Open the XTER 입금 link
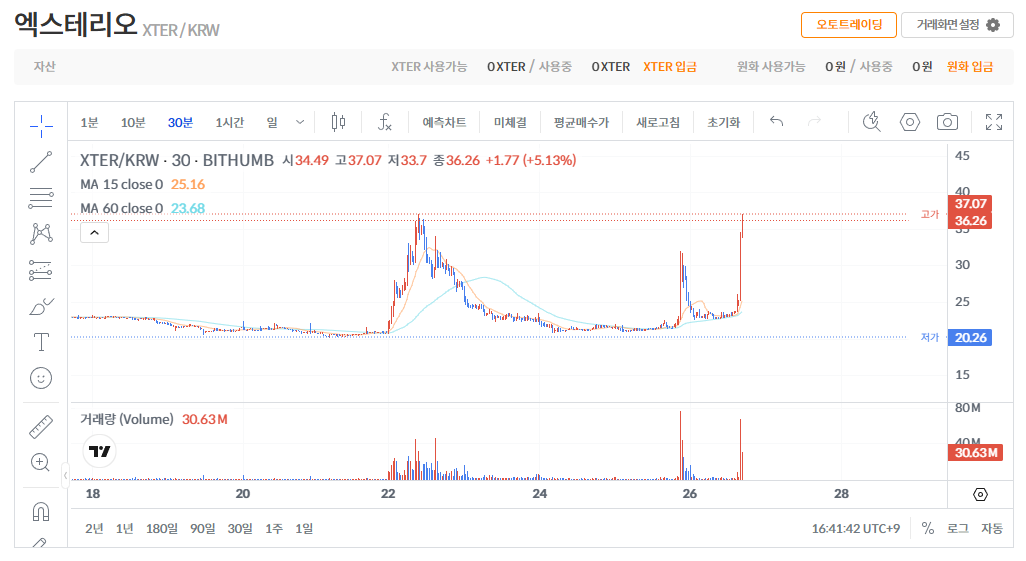This screenshot has width=1026, height=561. pos(669,67)
